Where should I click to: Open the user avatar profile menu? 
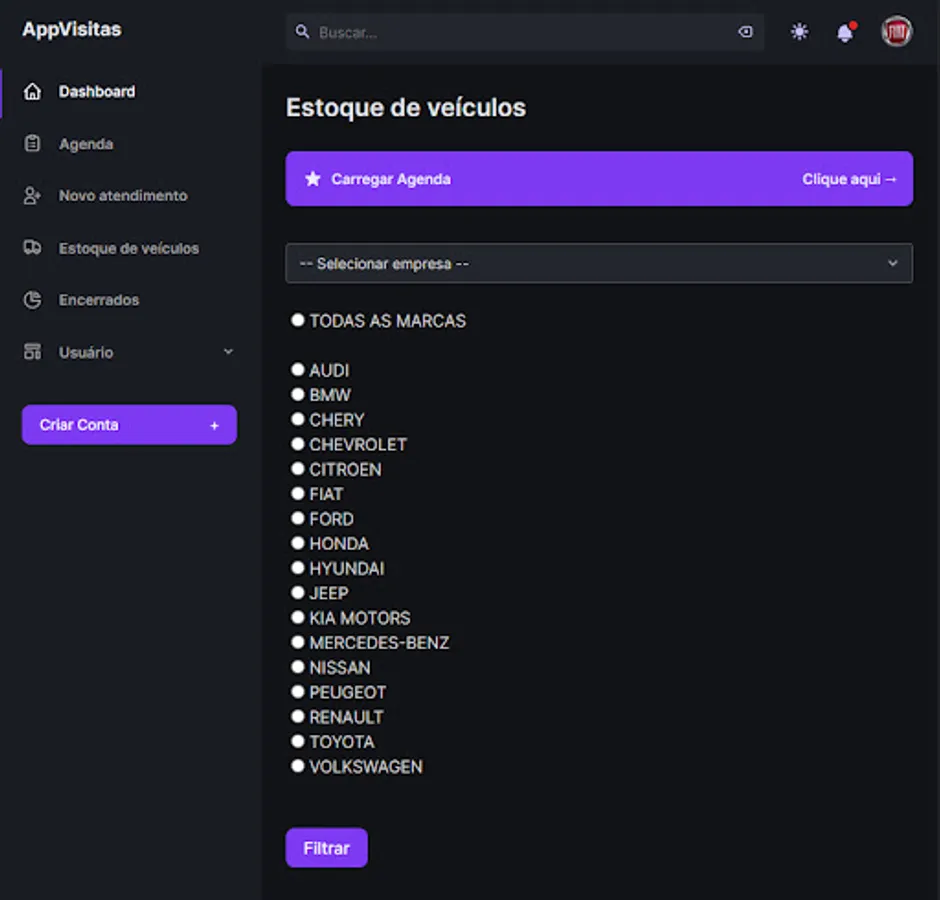coord(897,32)
